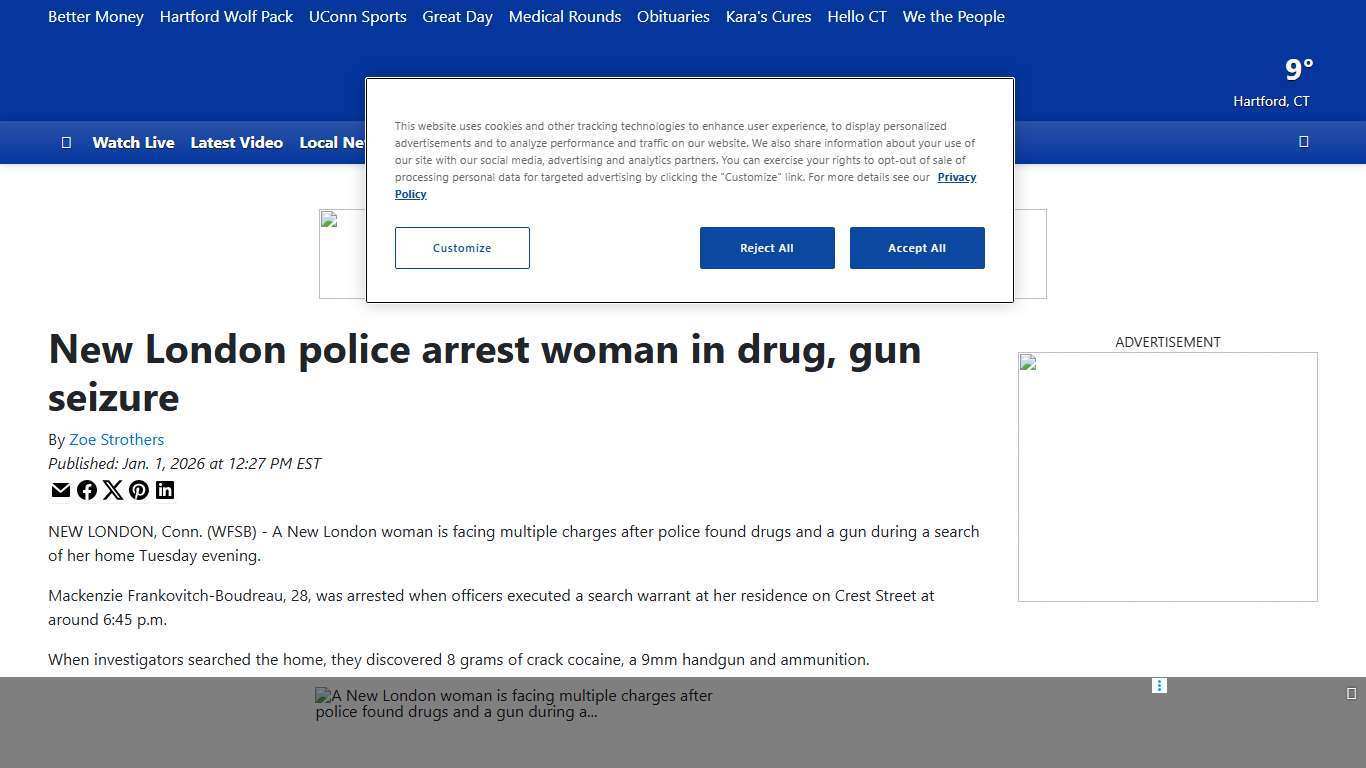This screenshot has width=1366, height=768.
Task: Share the article via the email icon
Action: pyautogui.click(x=61, y=490)
